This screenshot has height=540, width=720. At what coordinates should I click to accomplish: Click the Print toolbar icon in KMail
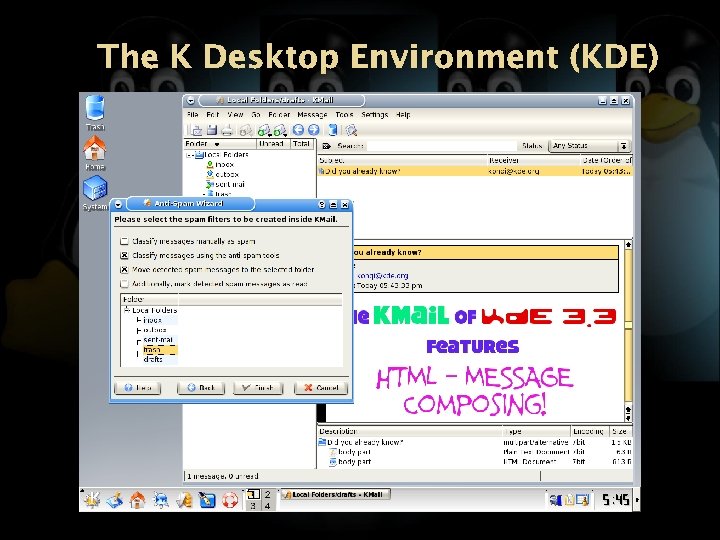pos(227,130)
